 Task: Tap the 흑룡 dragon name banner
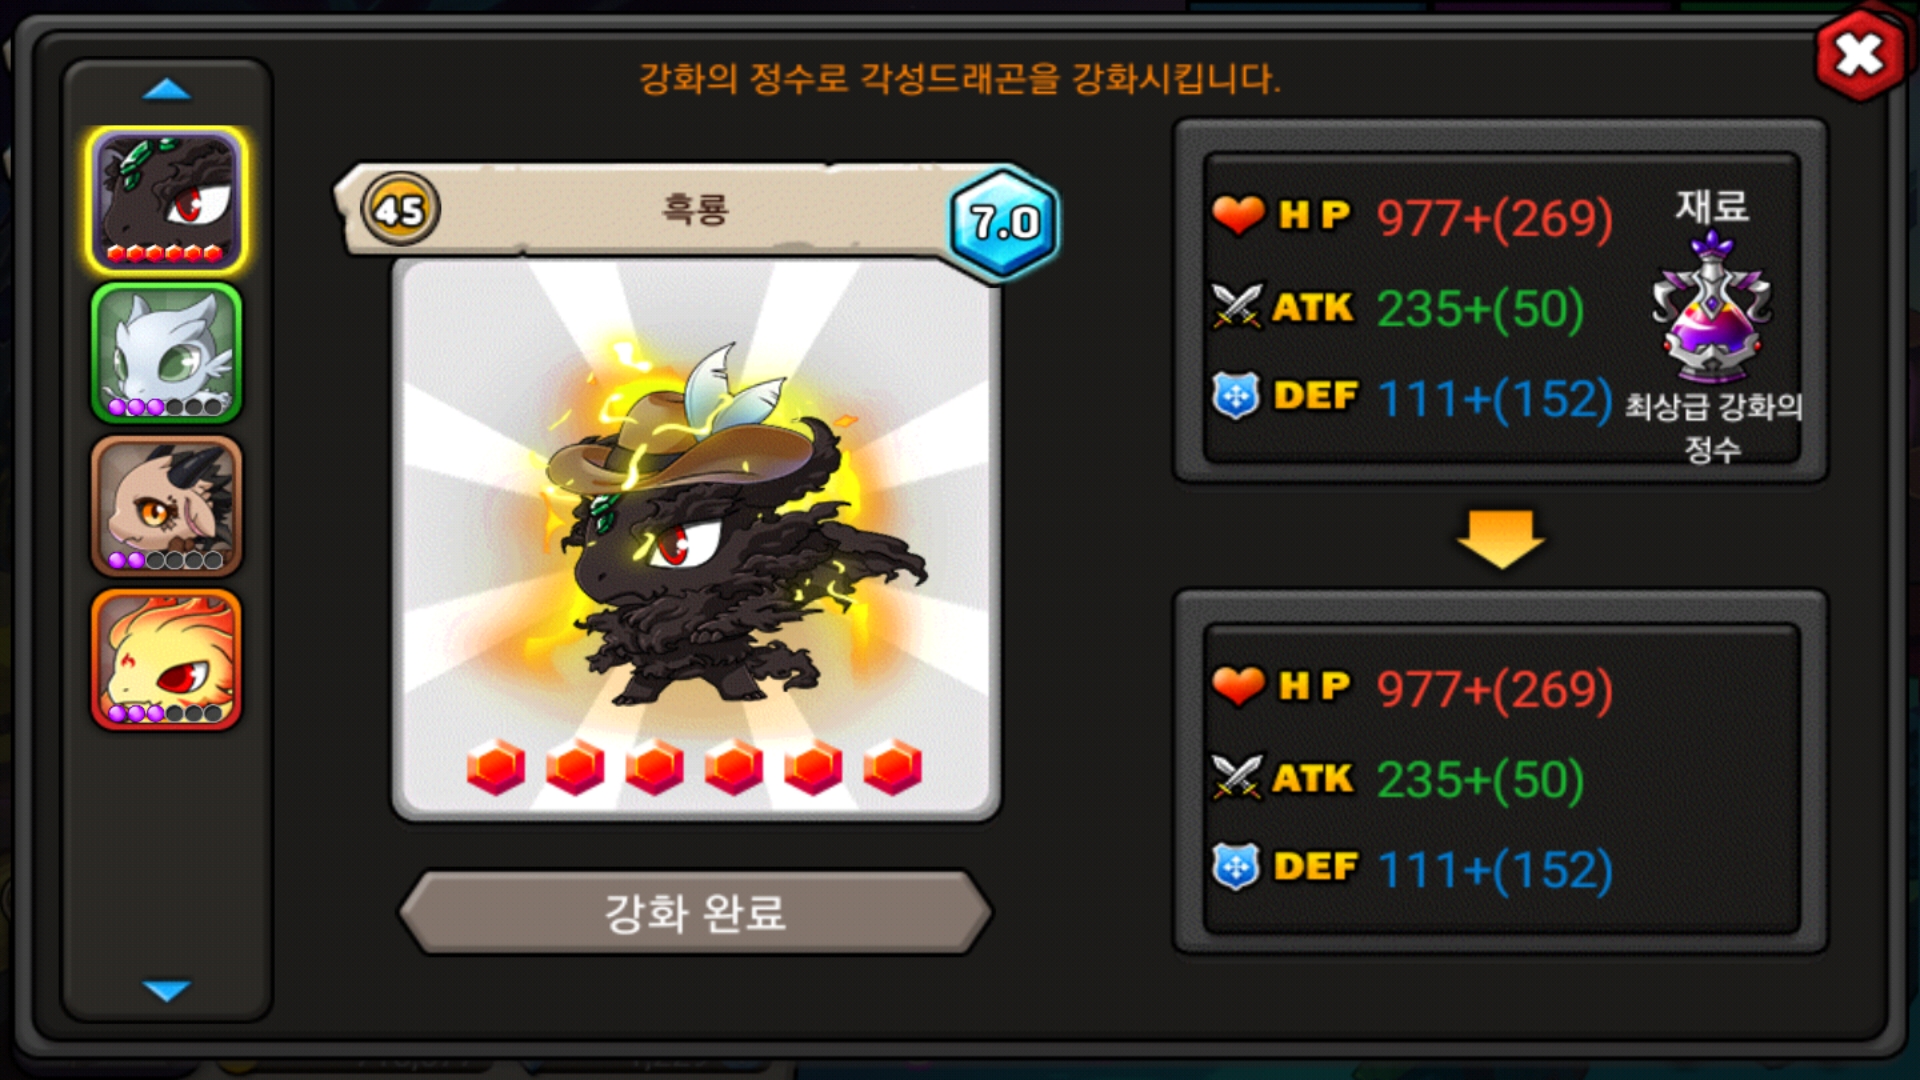[694, 209]
